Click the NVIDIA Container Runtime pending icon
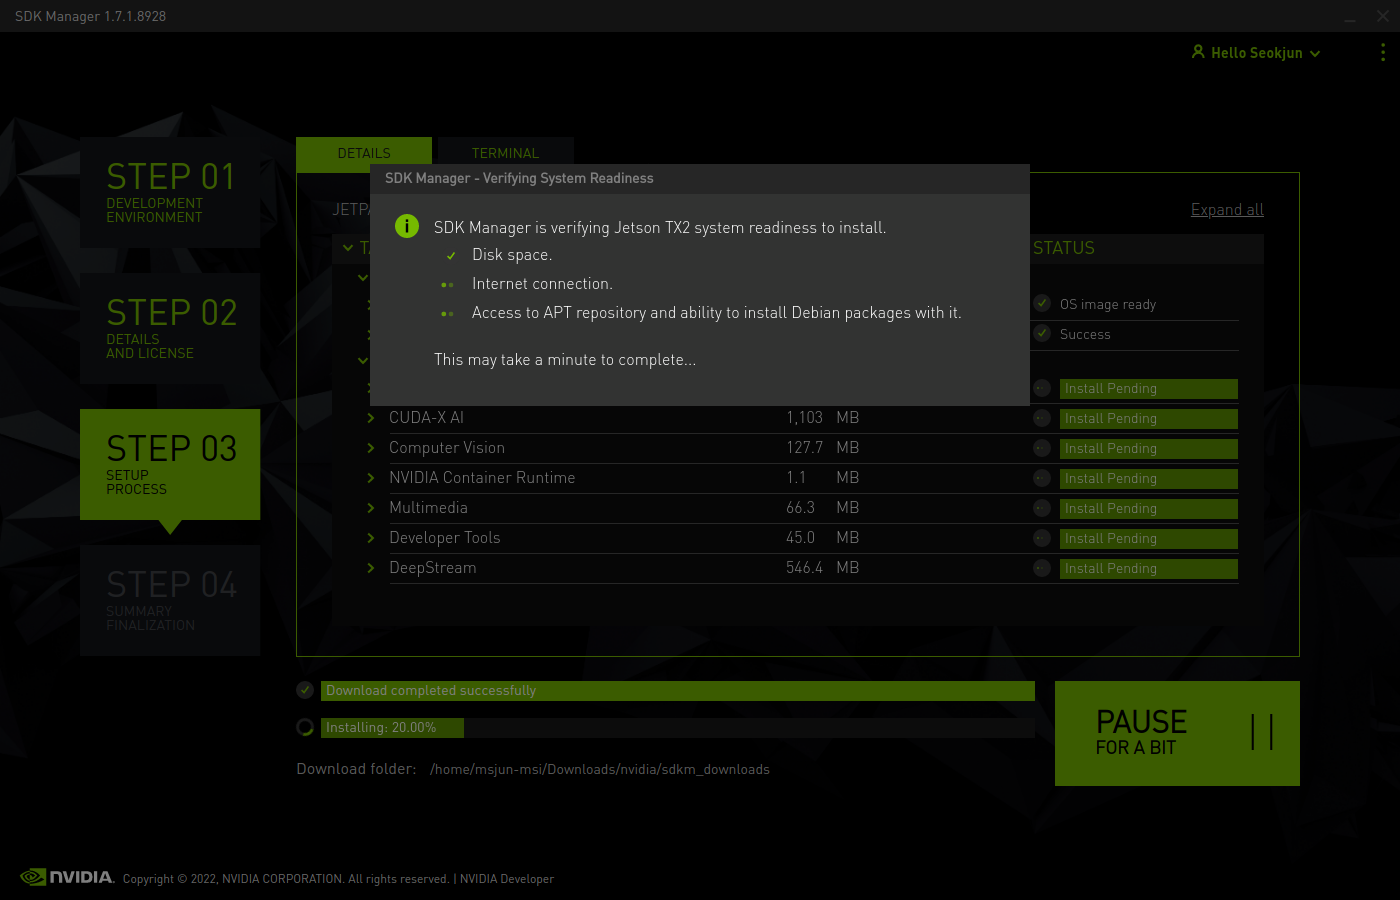Viewport: 1400px width, 900px height. click(x=1042, y=478)
